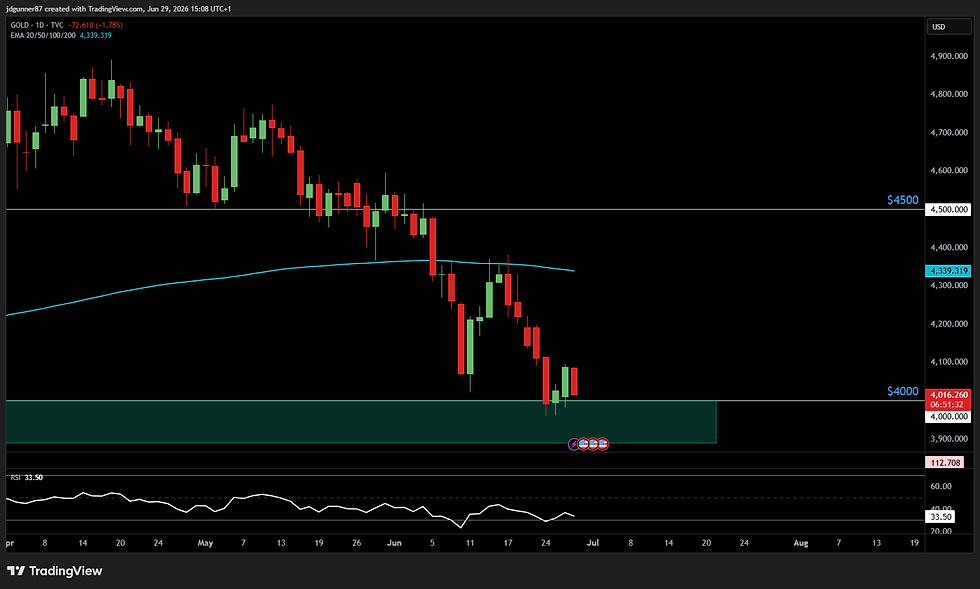Click the red -72.610 (-1.78%) change value

click(96, 25)
